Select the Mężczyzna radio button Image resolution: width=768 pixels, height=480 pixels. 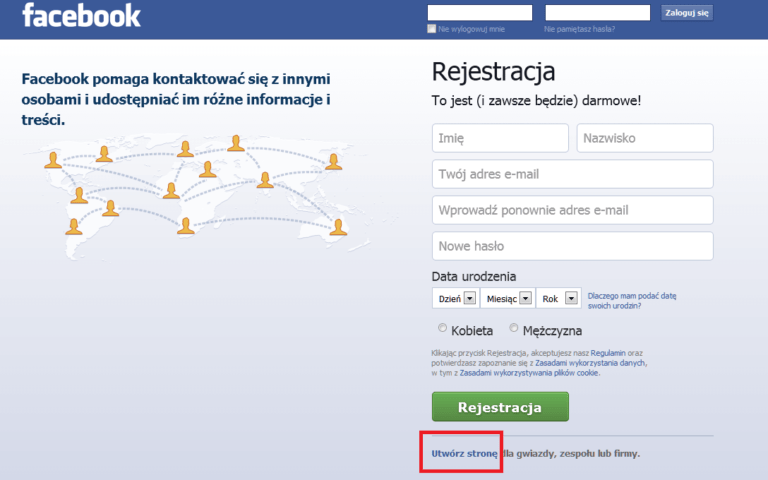tap(513, 328)
